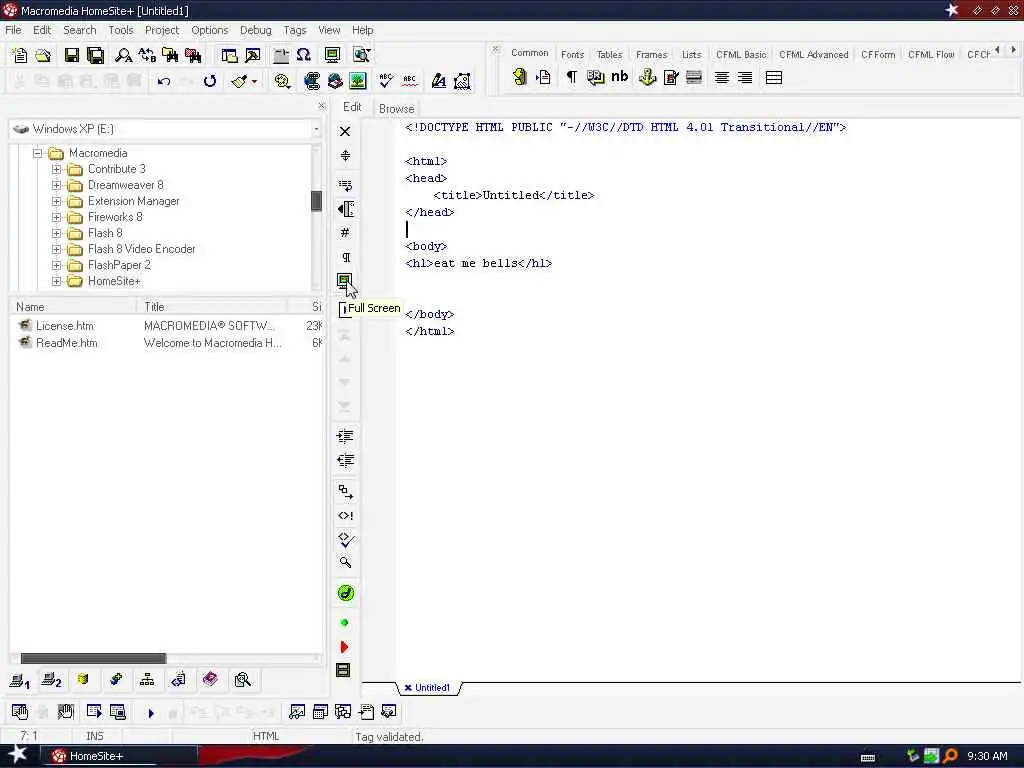Toggle word wrap icon in editor toolbar
Image resolution: width=1024 pixels, height=768 pixels.
pos(345,185)
